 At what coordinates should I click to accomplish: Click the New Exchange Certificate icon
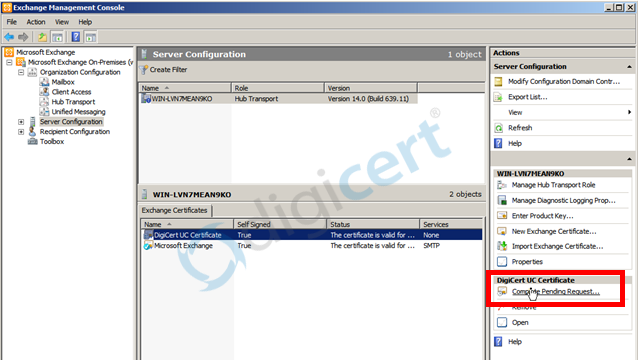tap(502, 231)
